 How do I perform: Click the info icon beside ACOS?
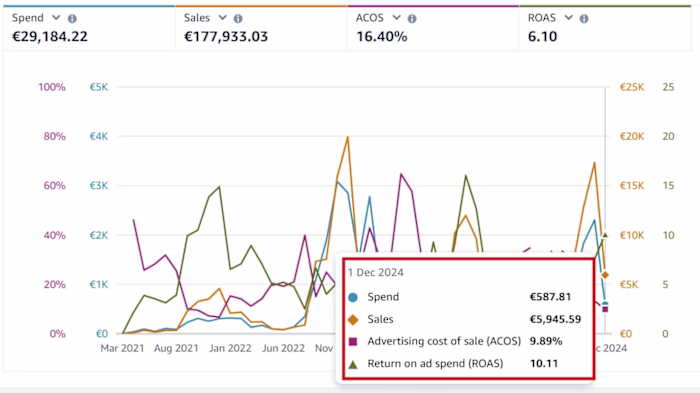pos(412,18)
